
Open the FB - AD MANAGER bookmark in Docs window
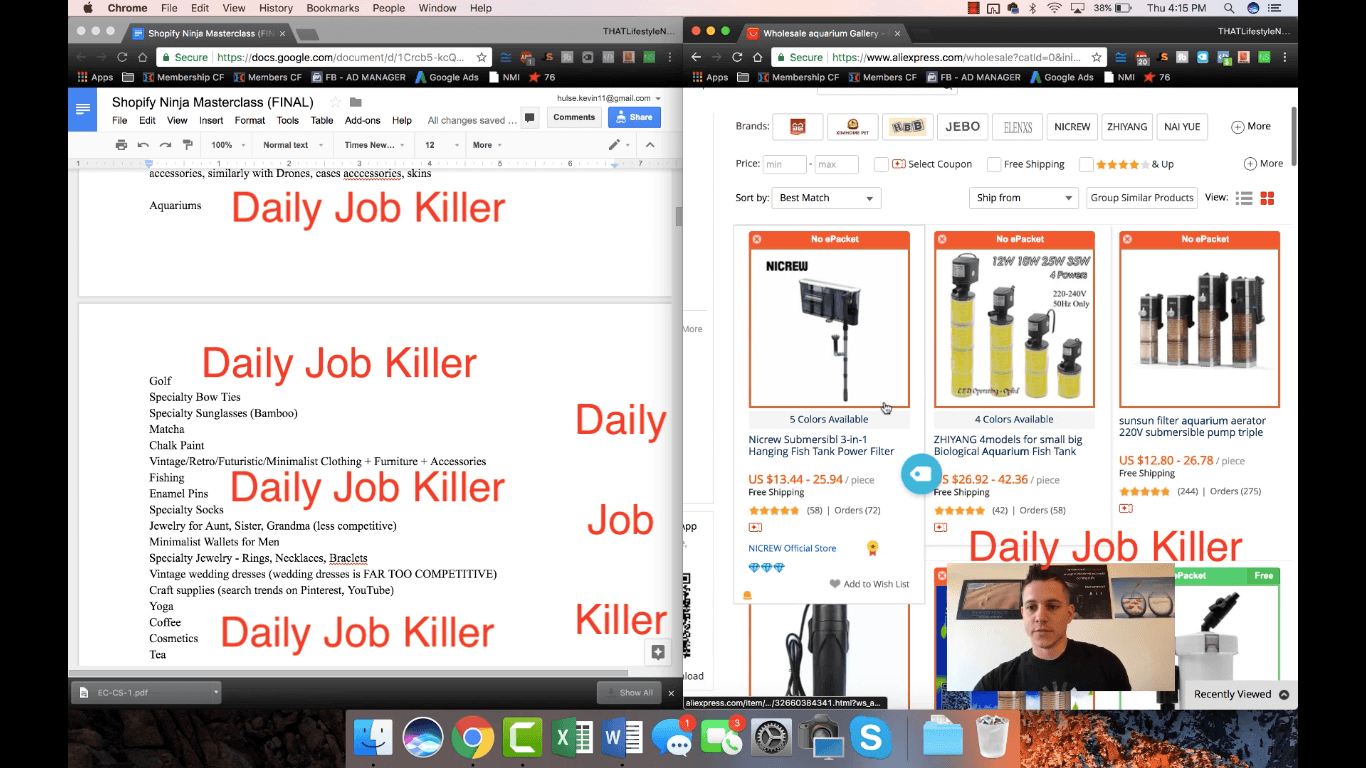point(358,77)
